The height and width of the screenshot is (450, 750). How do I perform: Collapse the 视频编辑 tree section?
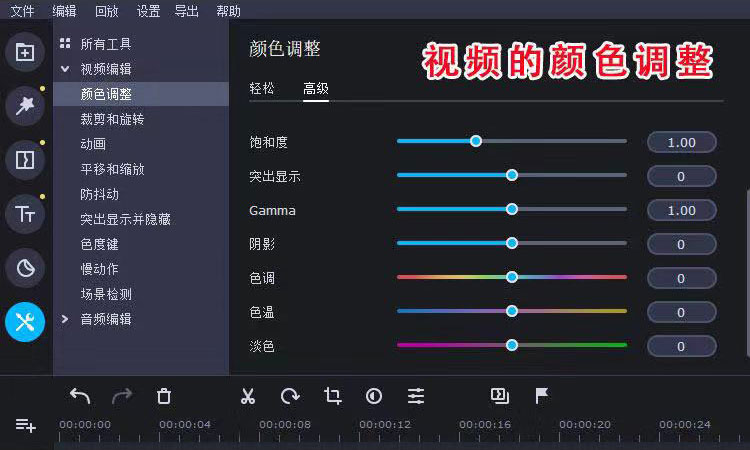pyautogui.click(x=65, y=69)
